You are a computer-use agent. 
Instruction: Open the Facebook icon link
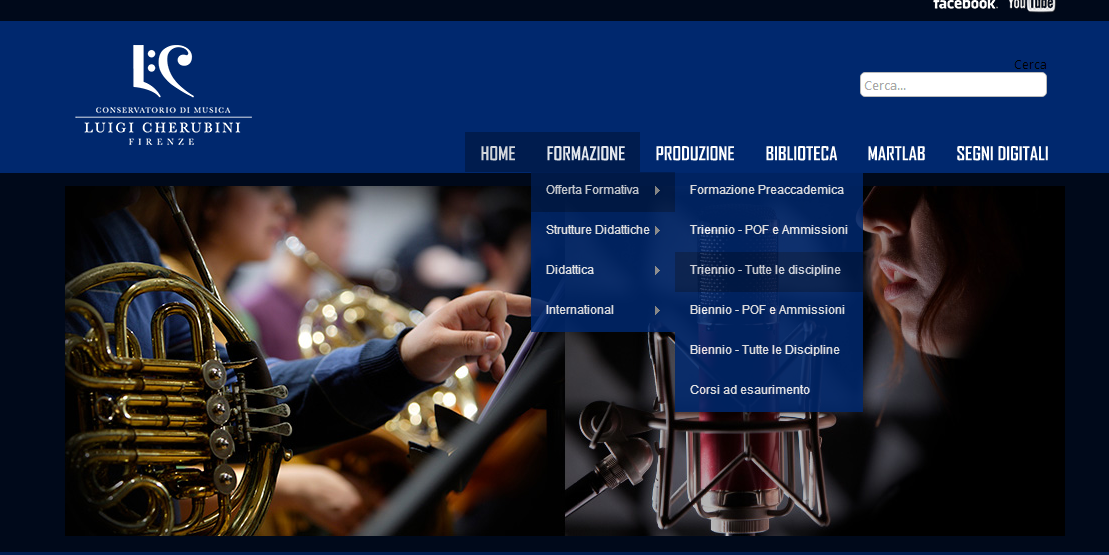pos(965,4)
